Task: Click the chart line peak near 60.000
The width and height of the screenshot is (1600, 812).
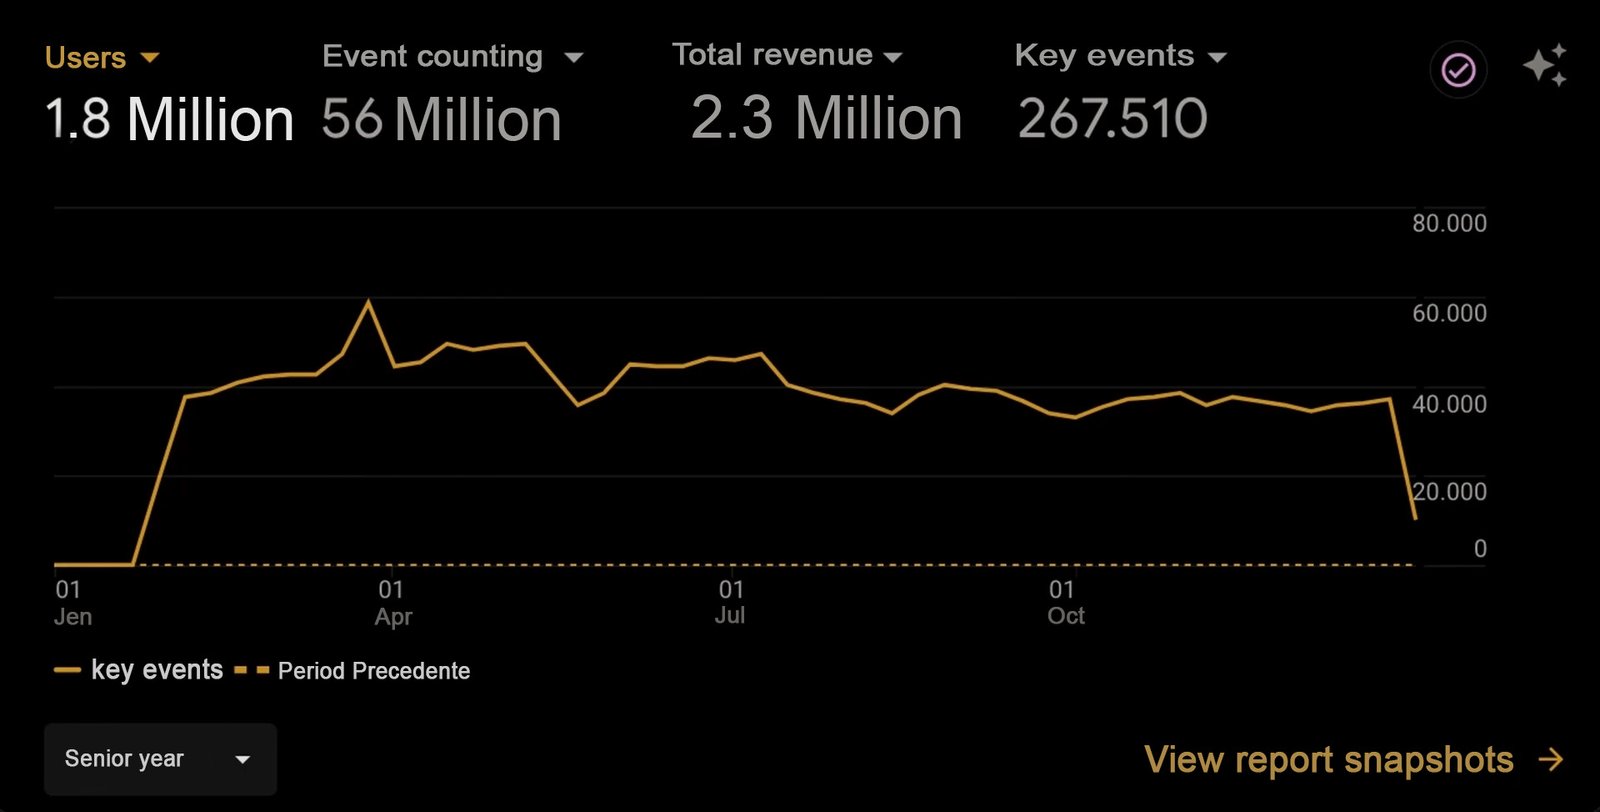Action: (x=368, y=301)
